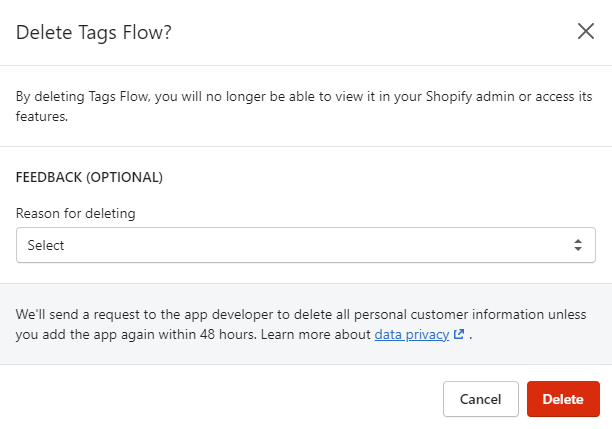Click the external link icon beside data privacy
612x429 pixels.
tap(459, 335)
